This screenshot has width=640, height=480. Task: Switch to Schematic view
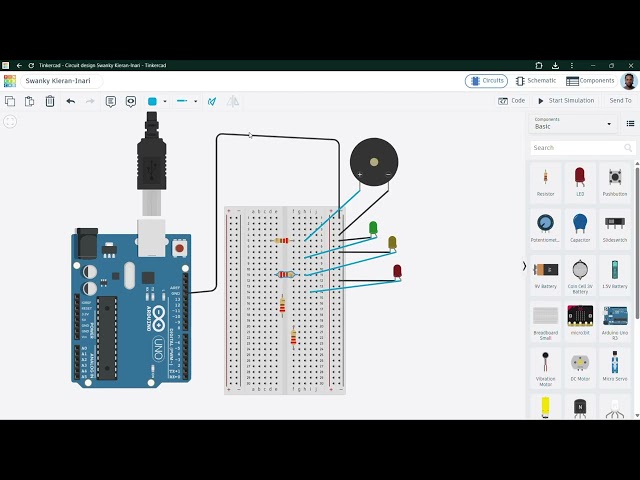536,81
